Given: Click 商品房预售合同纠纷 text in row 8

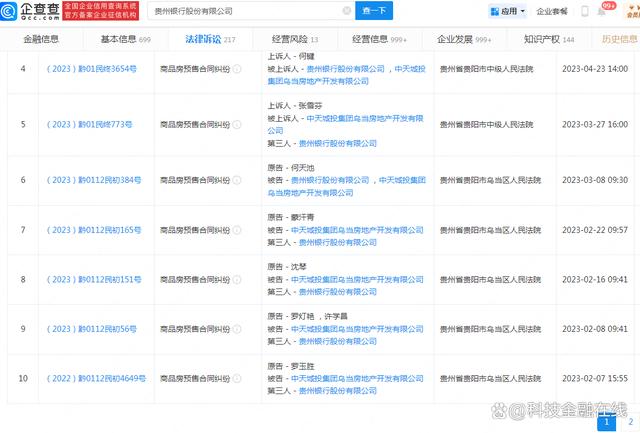Looking at the screenshot, I should [195, 280].
